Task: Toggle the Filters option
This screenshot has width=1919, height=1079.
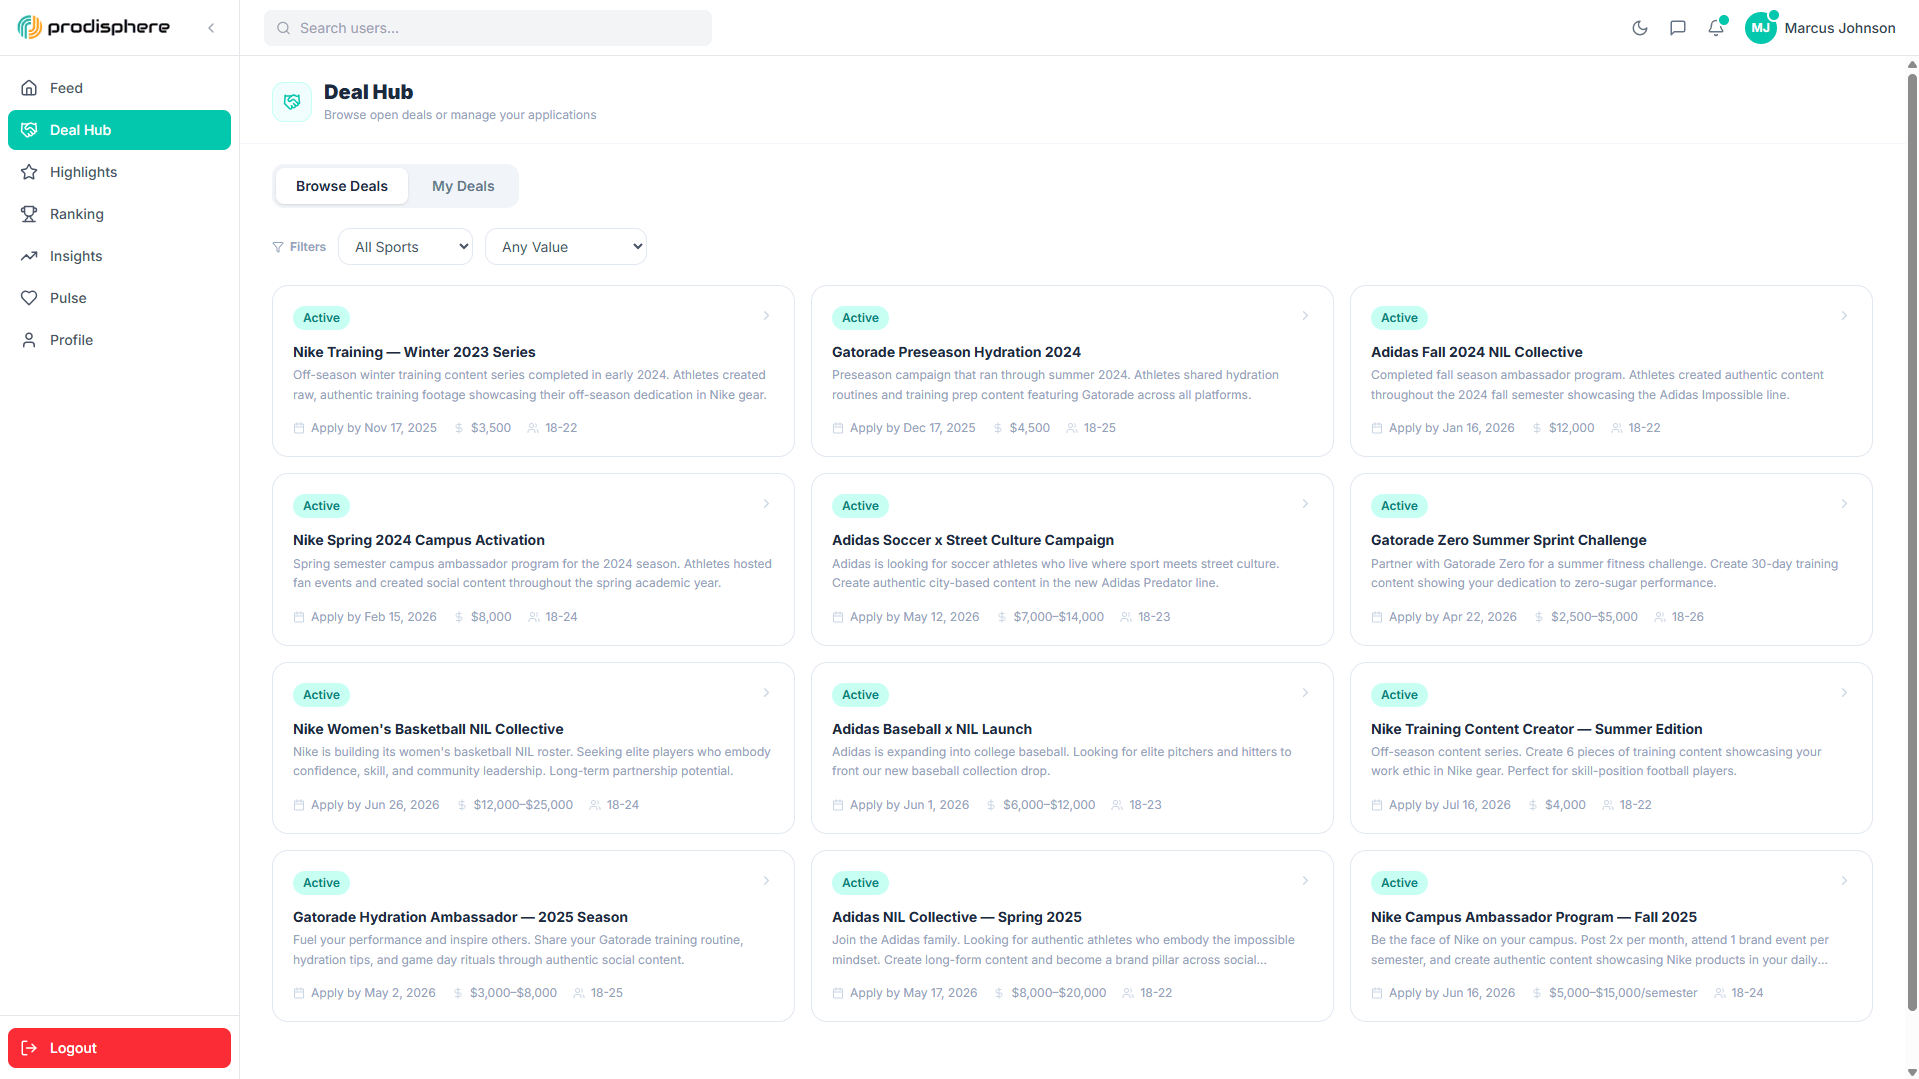Action: [x=299, y=246]
